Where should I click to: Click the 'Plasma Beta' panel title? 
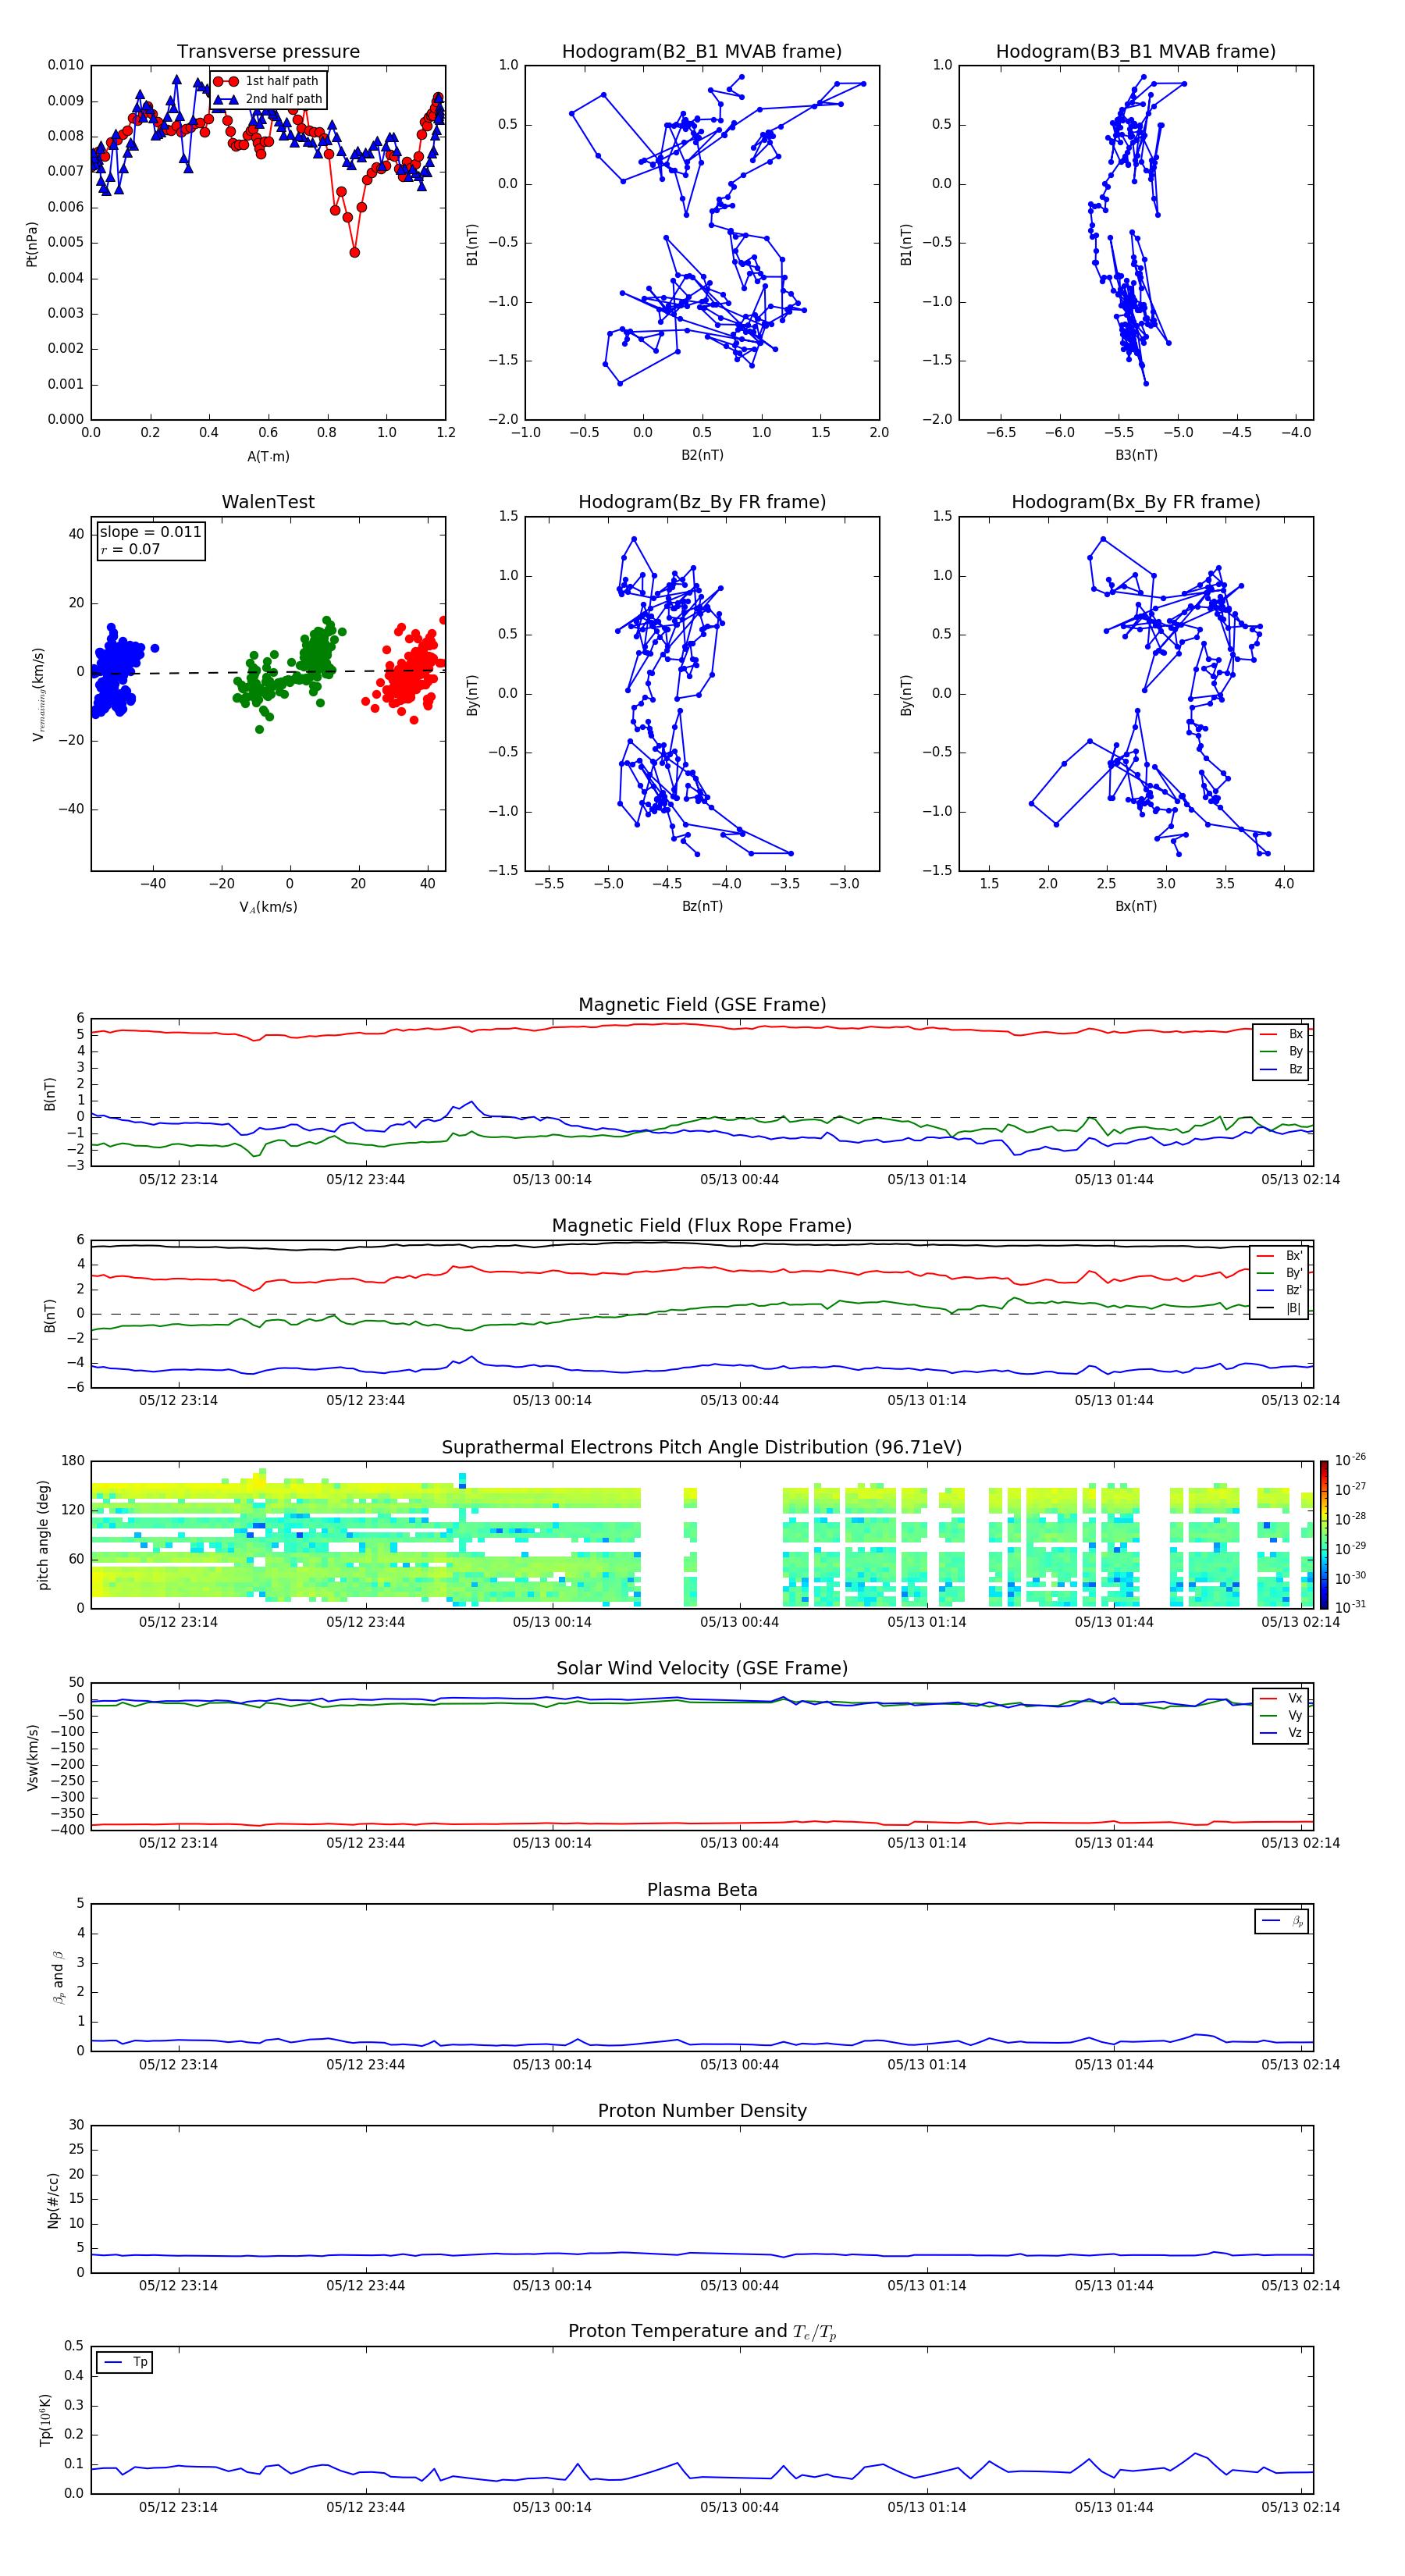(702, 1890)
